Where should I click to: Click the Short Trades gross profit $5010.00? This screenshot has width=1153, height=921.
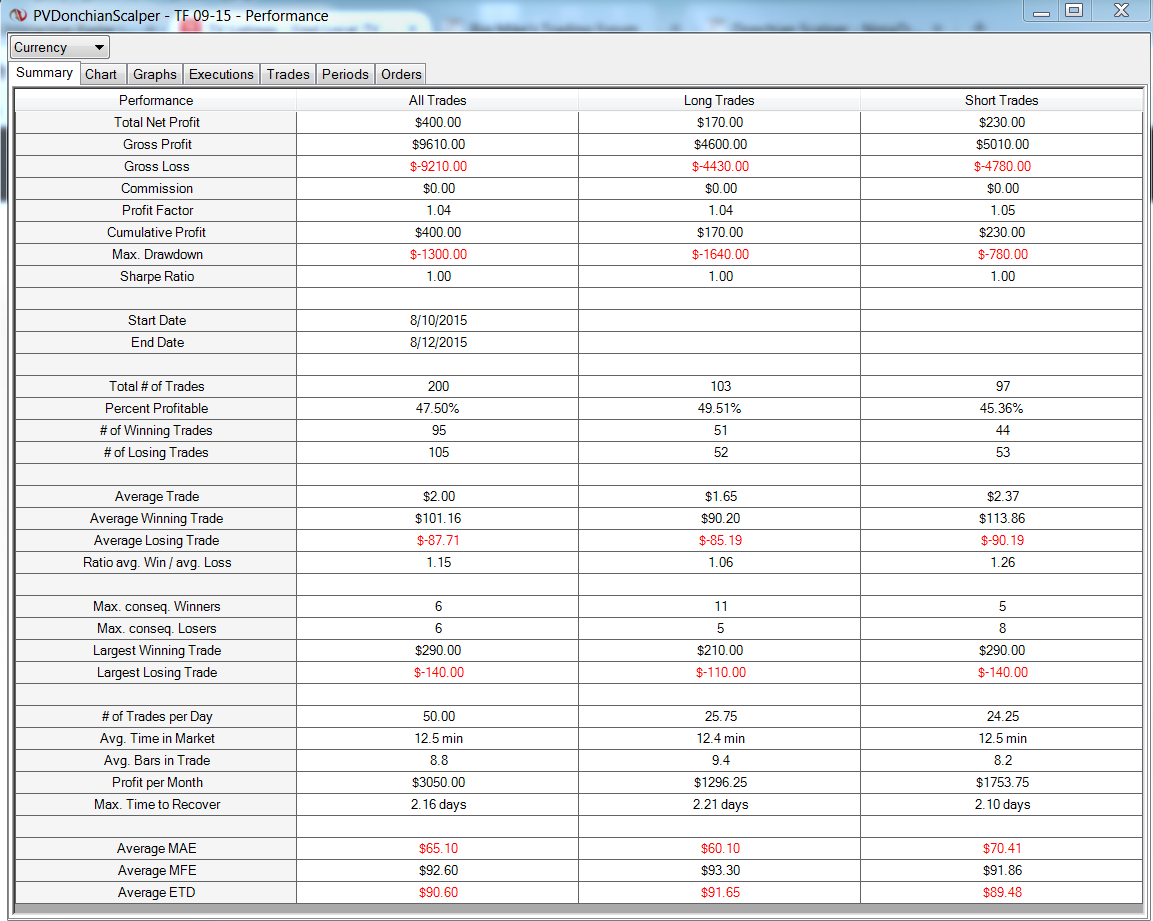pyautogui.click(x=1002, y=144)
